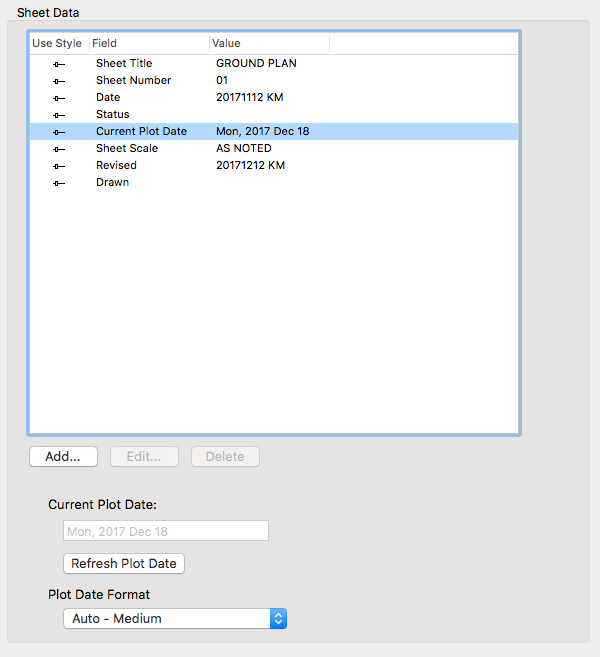
Task: Select the Sheet Title field row
Action: 124,63
